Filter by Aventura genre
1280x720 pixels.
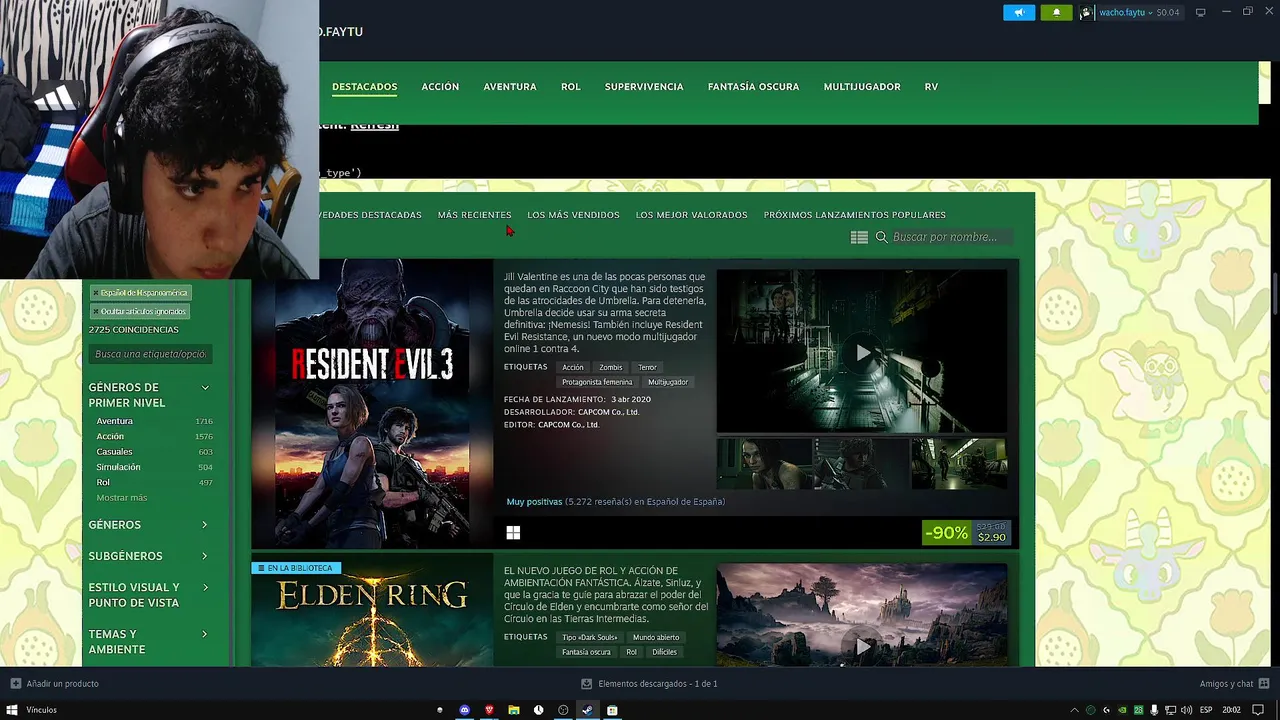pyautogui.click(x=115, y=421)
